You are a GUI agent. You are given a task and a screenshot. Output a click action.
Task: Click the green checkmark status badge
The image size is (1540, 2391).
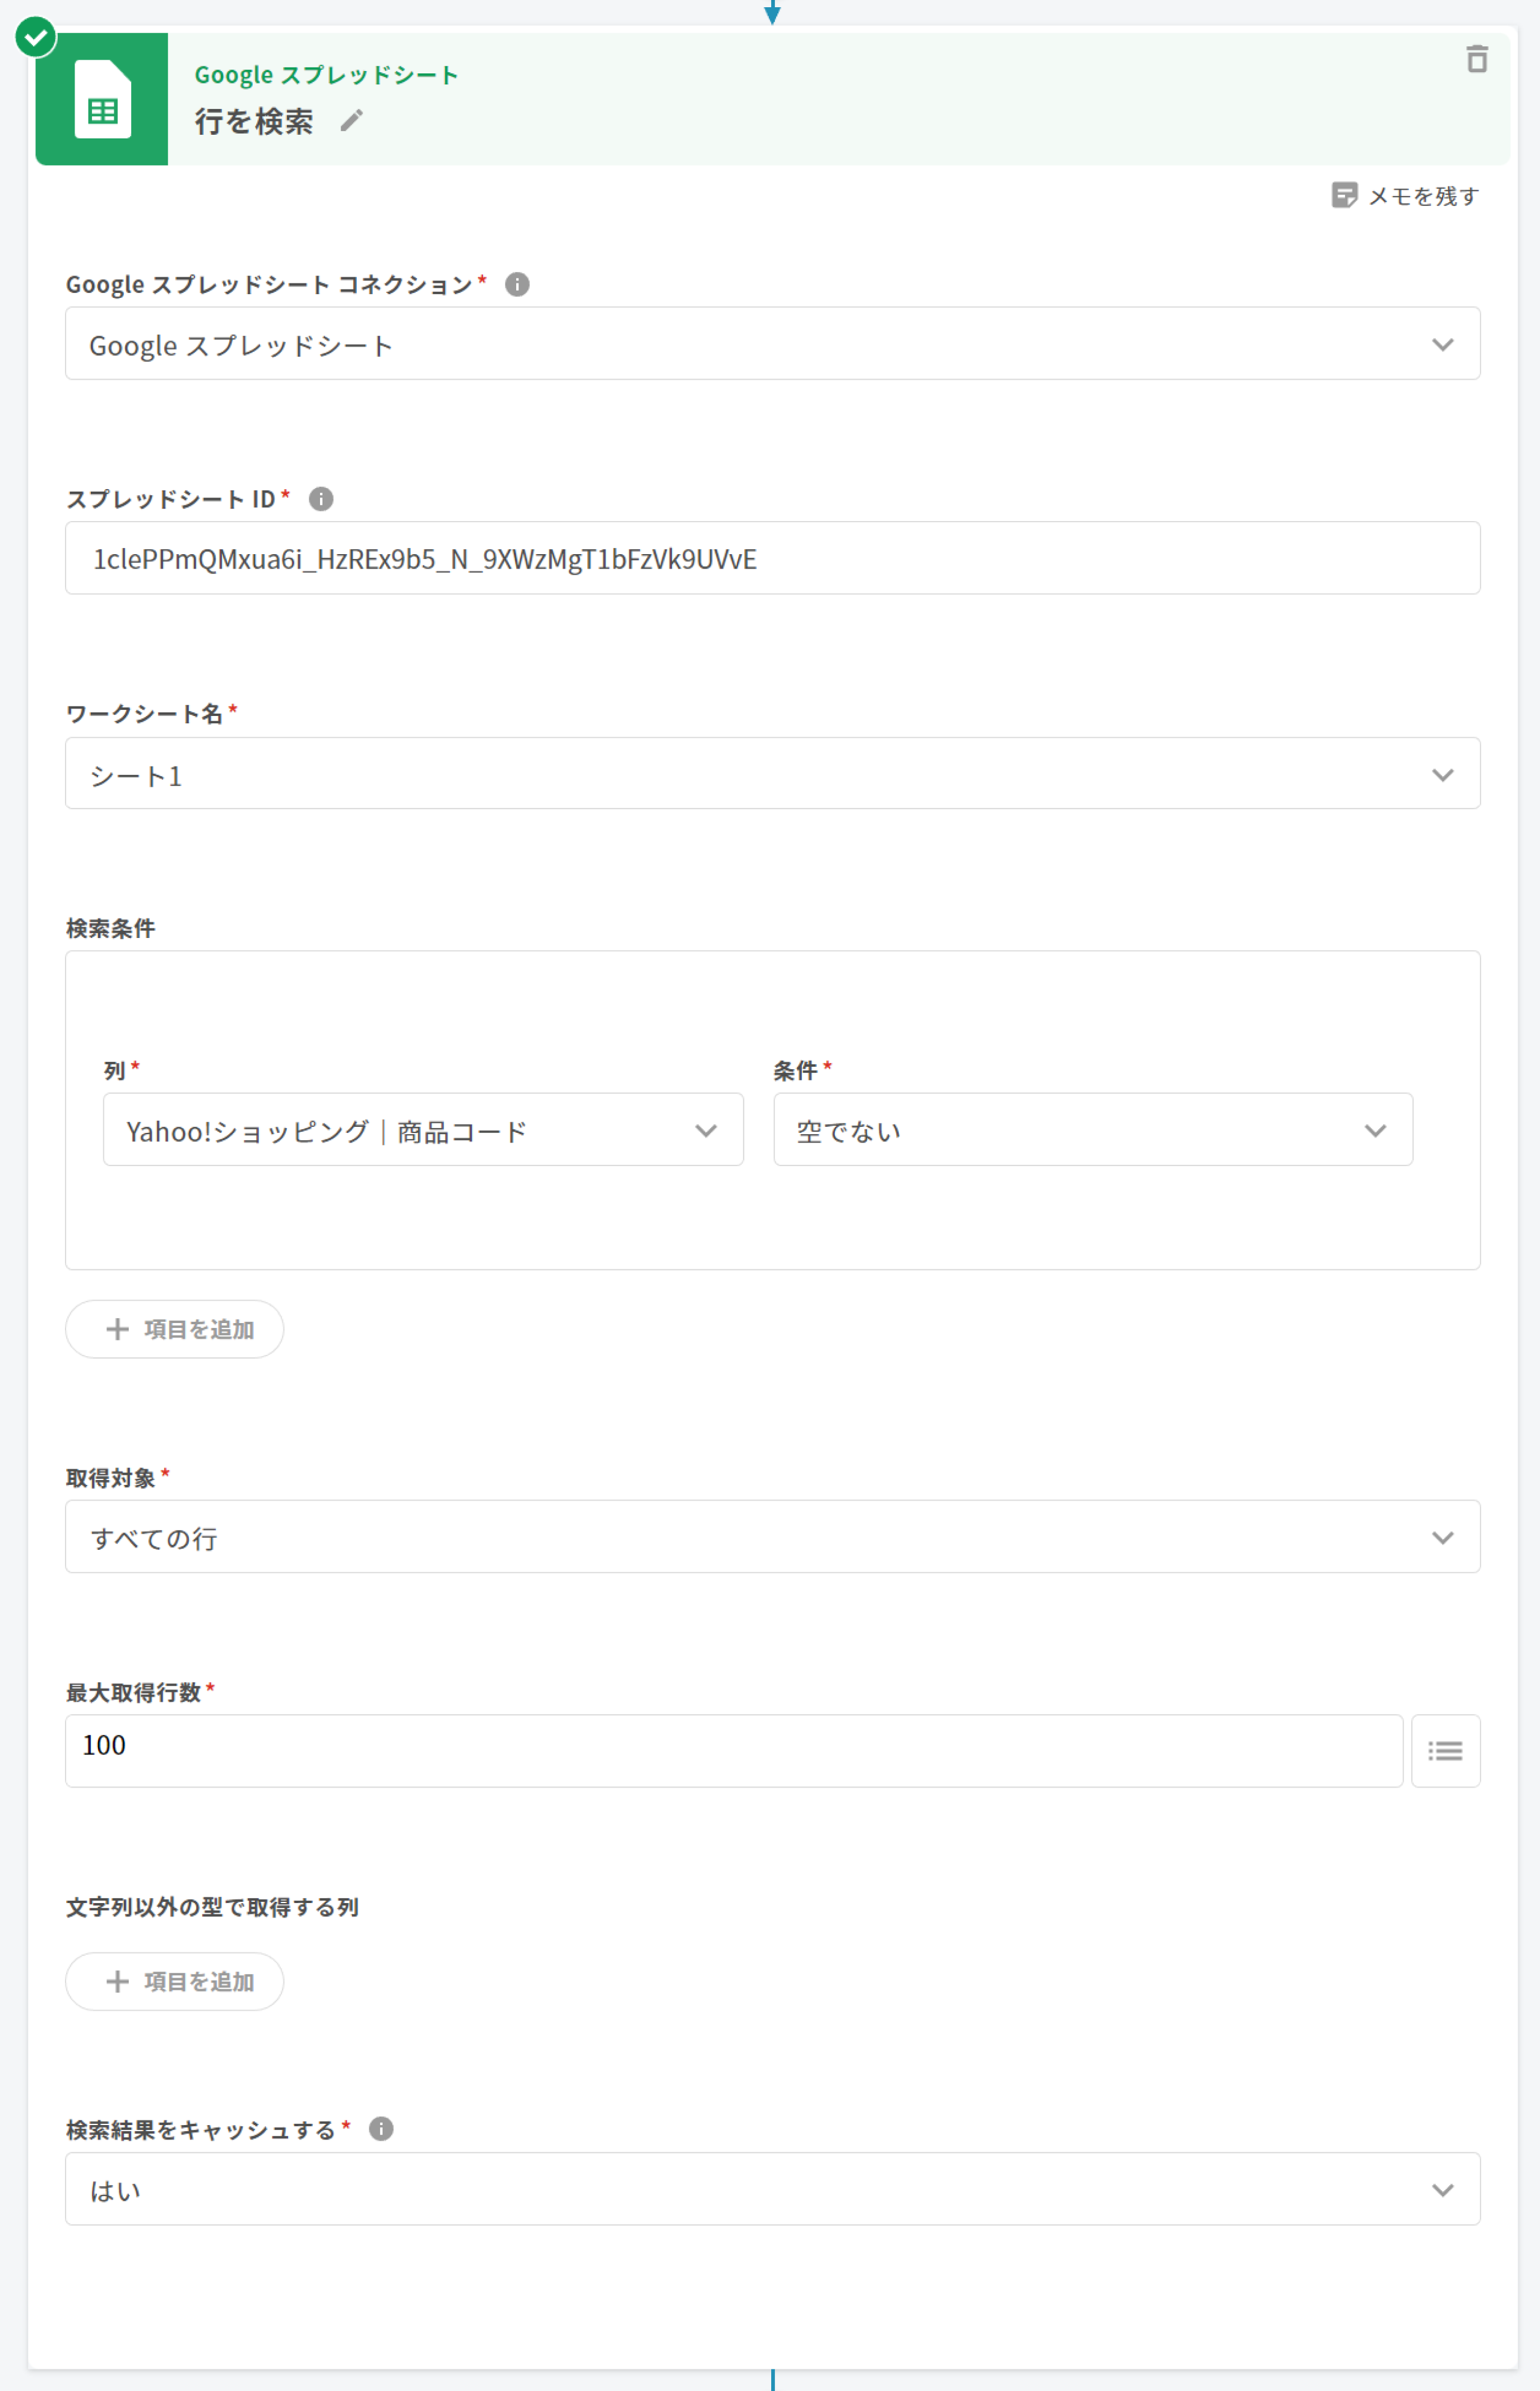(x=36, y=37)
